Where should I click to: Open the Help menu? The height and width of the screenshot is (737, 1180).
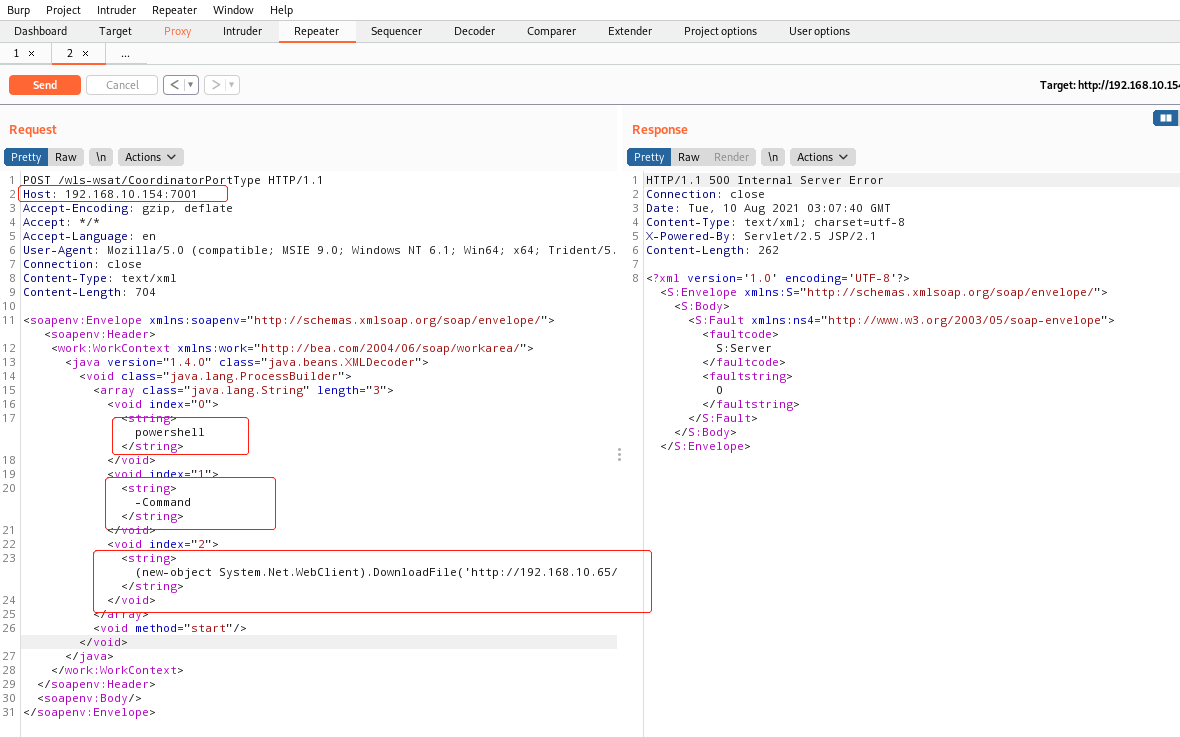pyautogui.click(x=281, y=10)
